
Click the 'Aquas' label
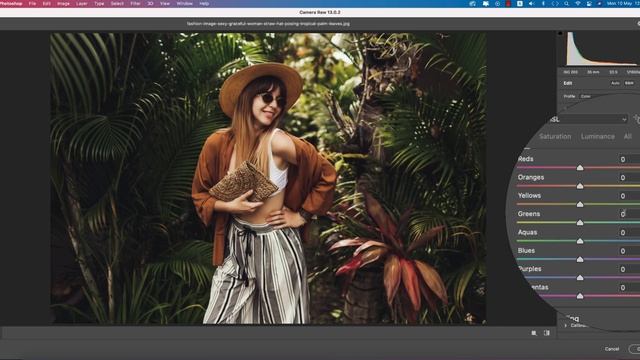click(527, 232)
